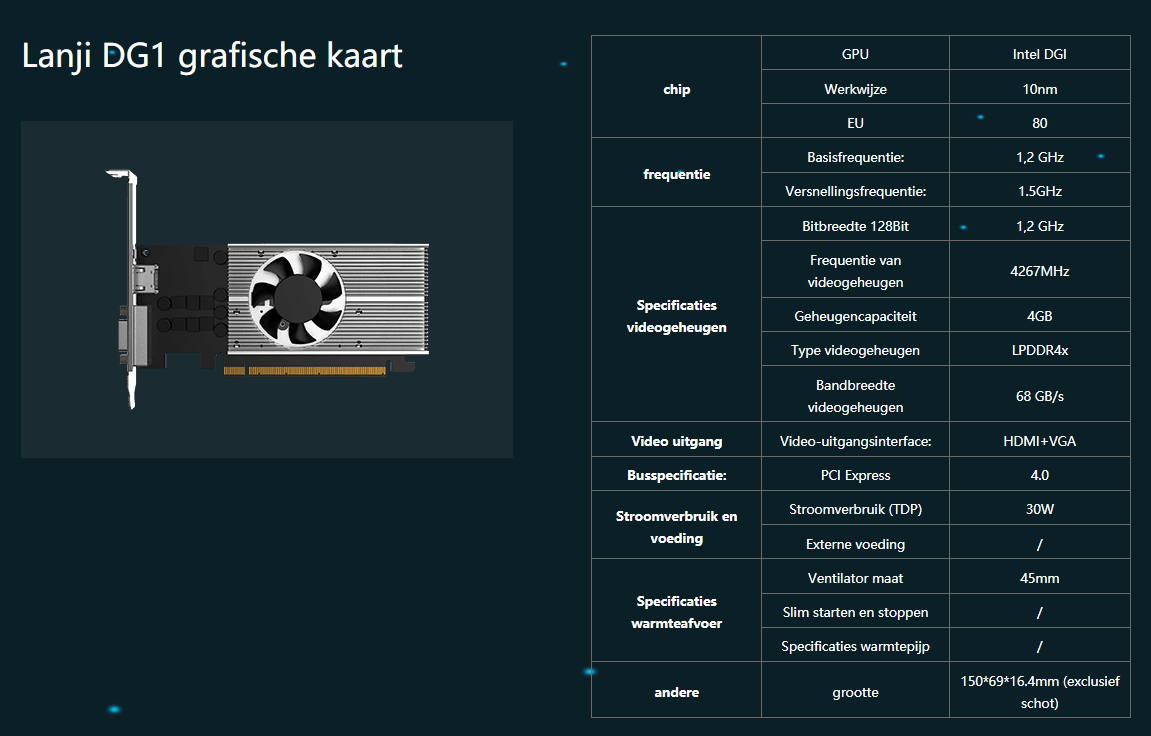
Task: Click the 'Slim starten en stoppen' label
Action: [x=855, y=611]
